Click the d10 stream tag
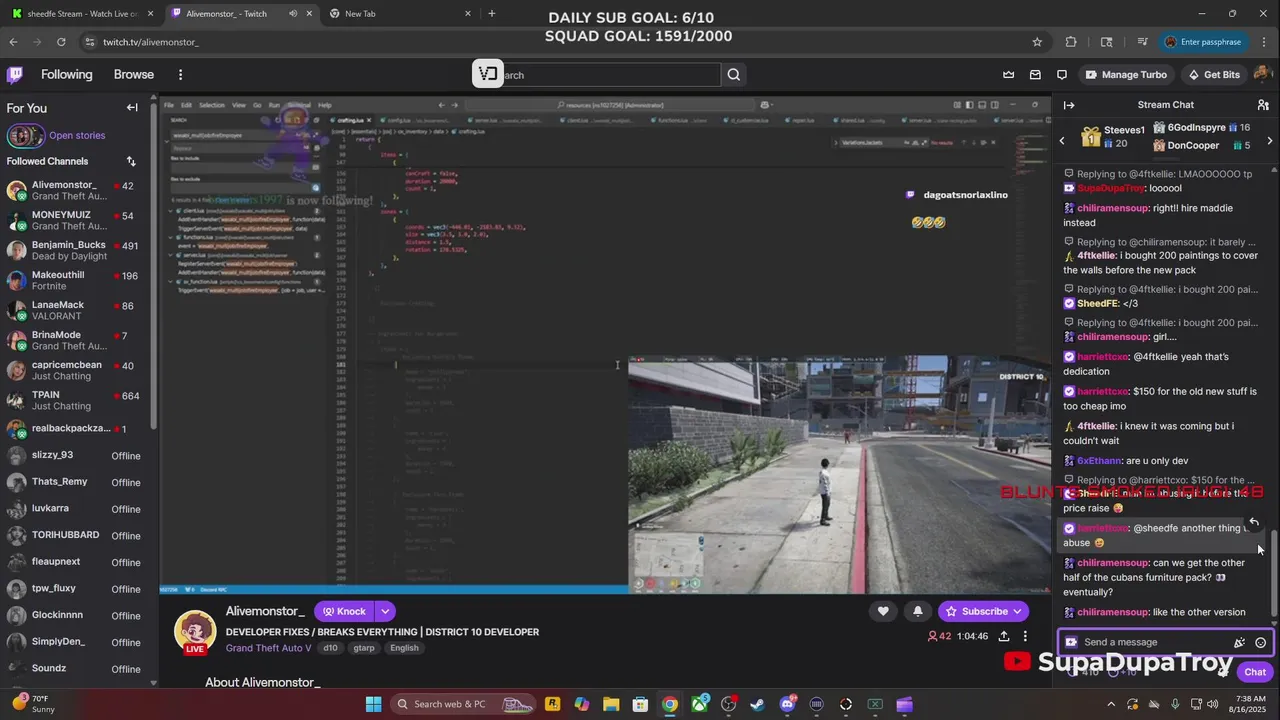1280x720 pixels. click(330, 648)
